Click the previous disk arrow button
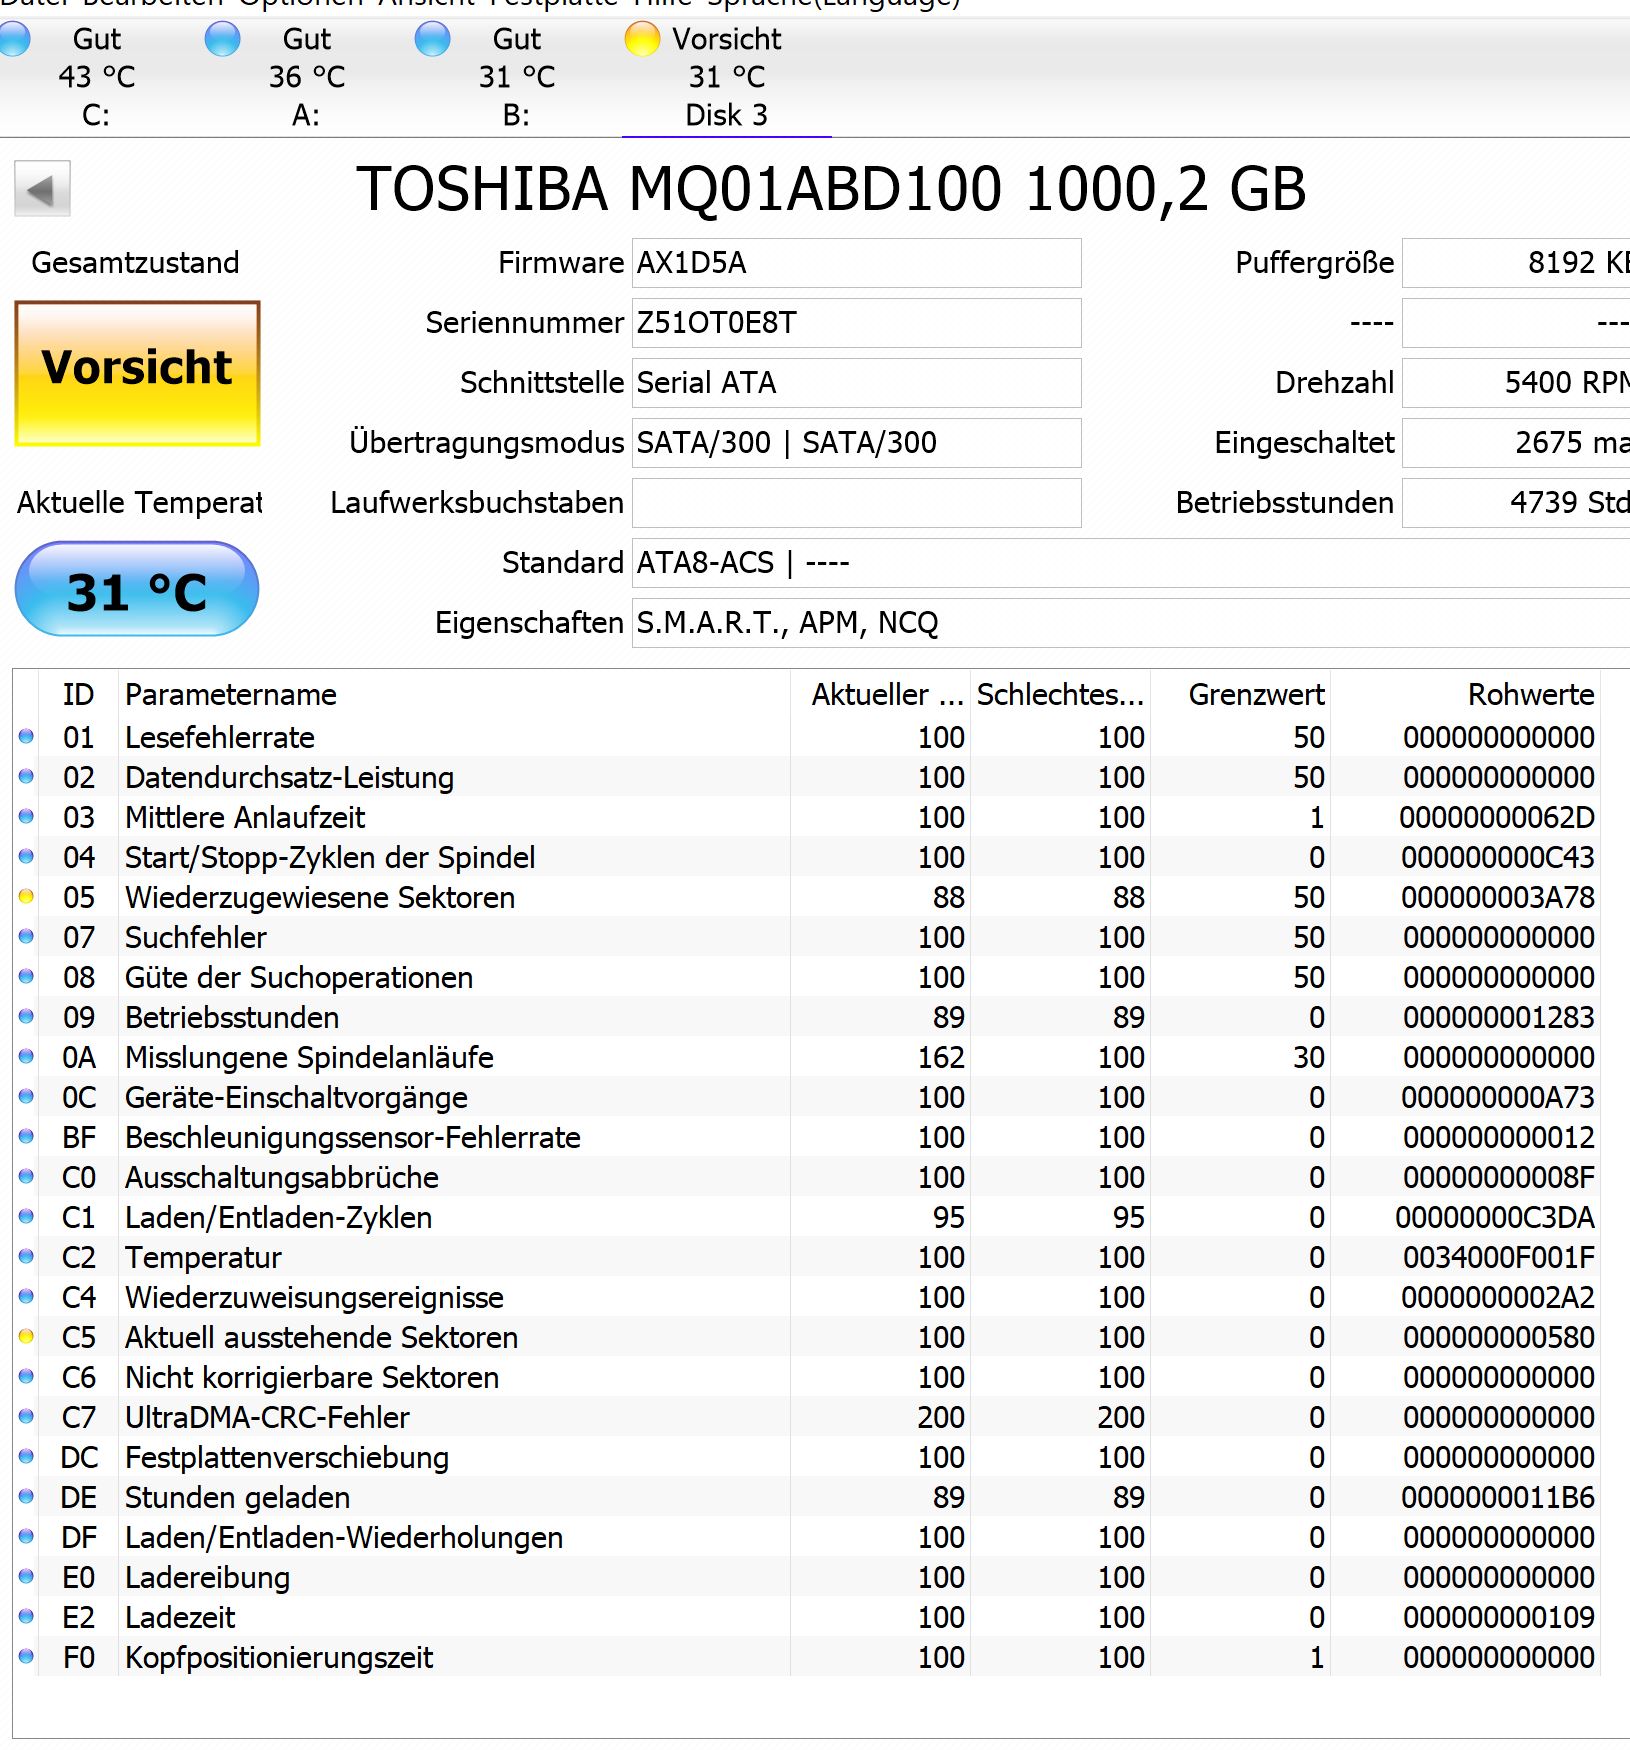 click(x=42, y=188)
